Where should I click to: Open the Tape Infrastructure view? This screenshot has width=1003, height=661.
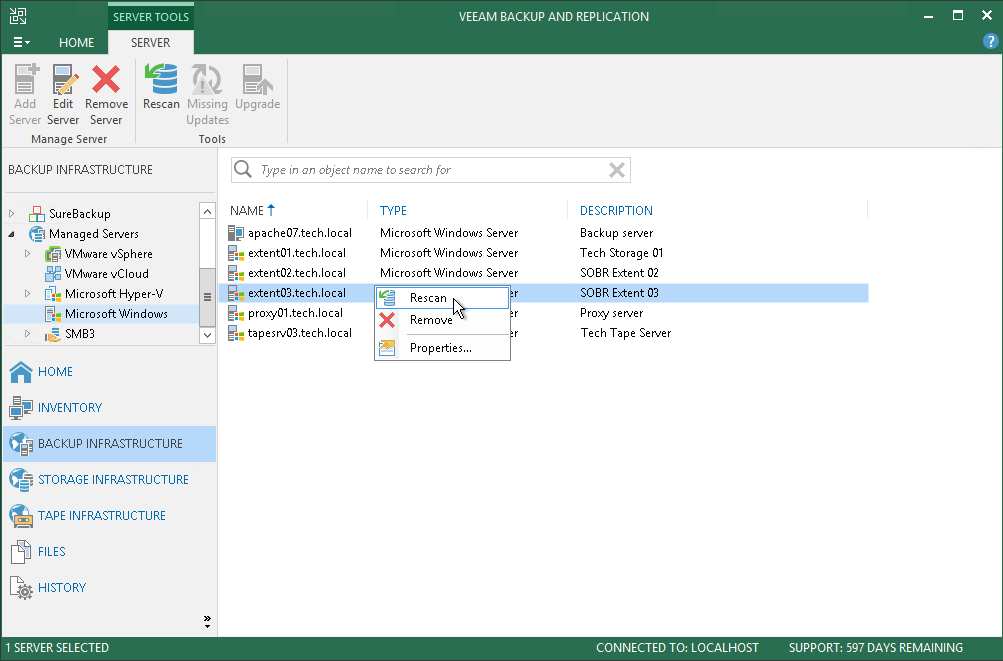click(x=101, y=516)
